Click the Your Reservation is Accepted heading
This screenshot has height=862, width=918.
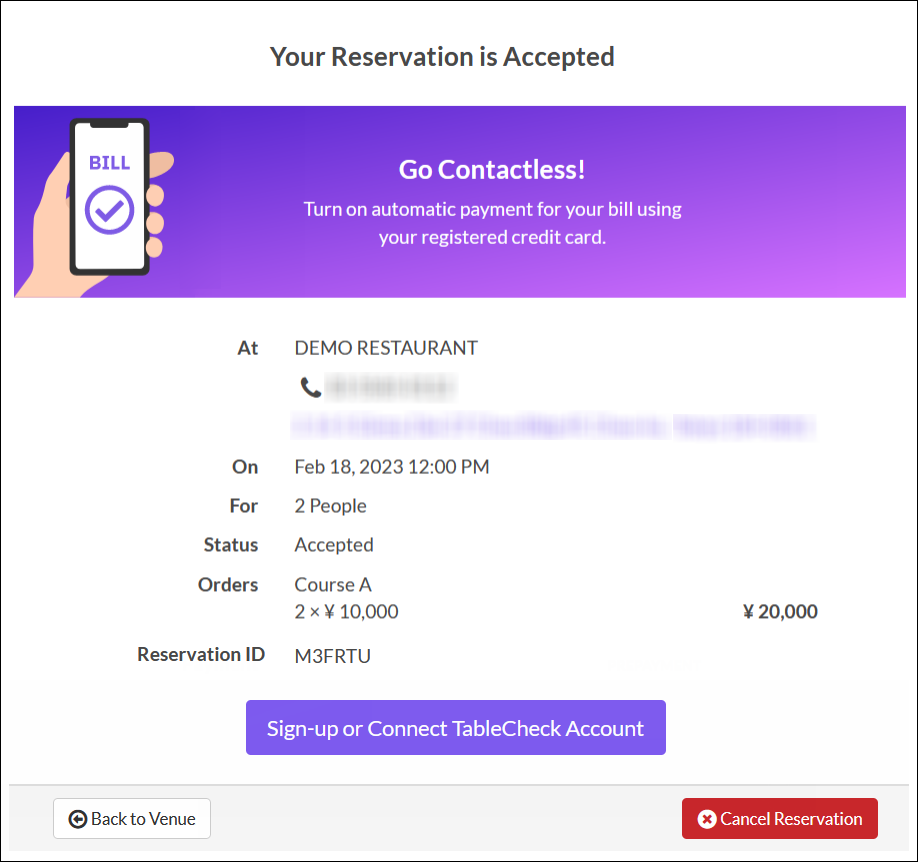(442, 57)
